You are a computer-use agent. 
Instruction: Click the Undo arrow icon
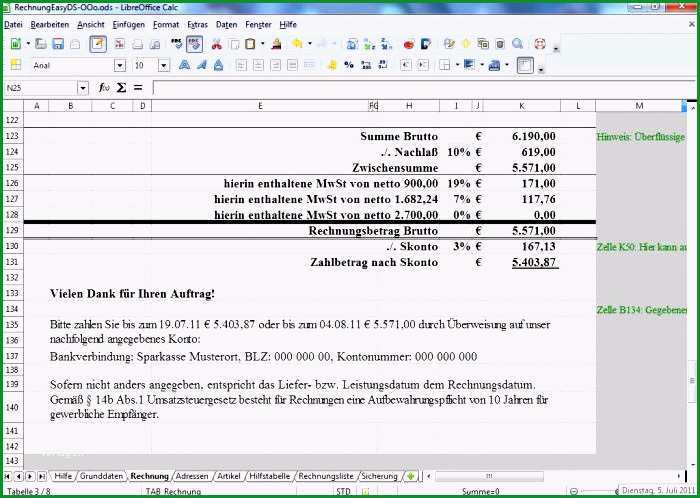pos(297,44)
